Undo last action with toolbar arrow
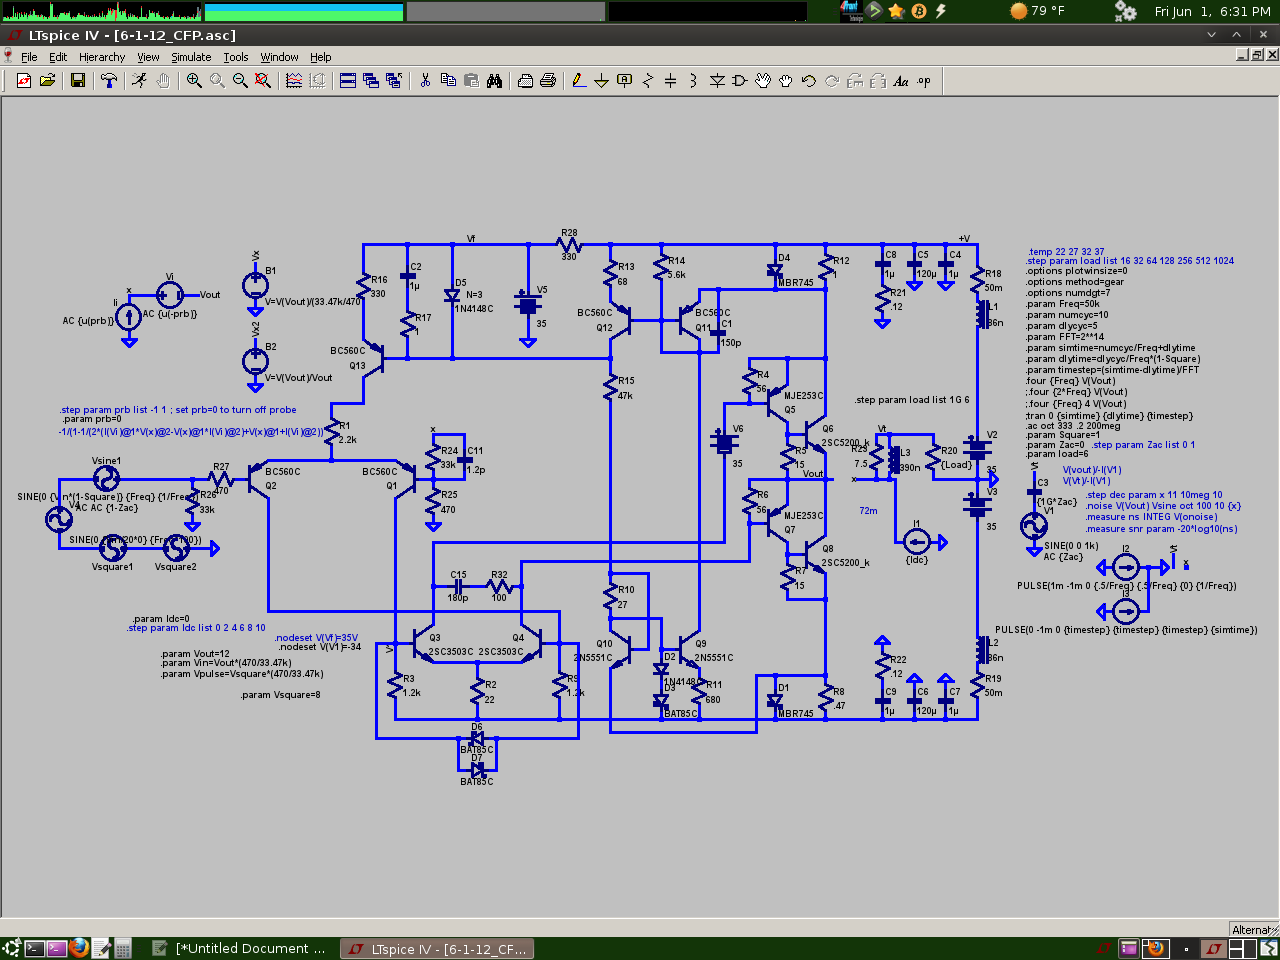Image resolution: width=1280 pixels, height=960 pixels. pyautogui.click(x=809, y=80)
